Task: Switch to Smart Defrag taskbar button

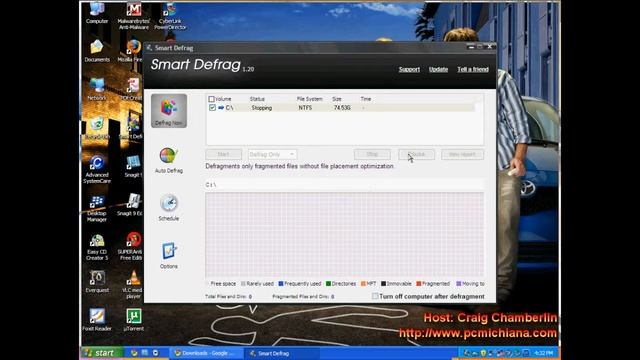Action: [282, 353]
